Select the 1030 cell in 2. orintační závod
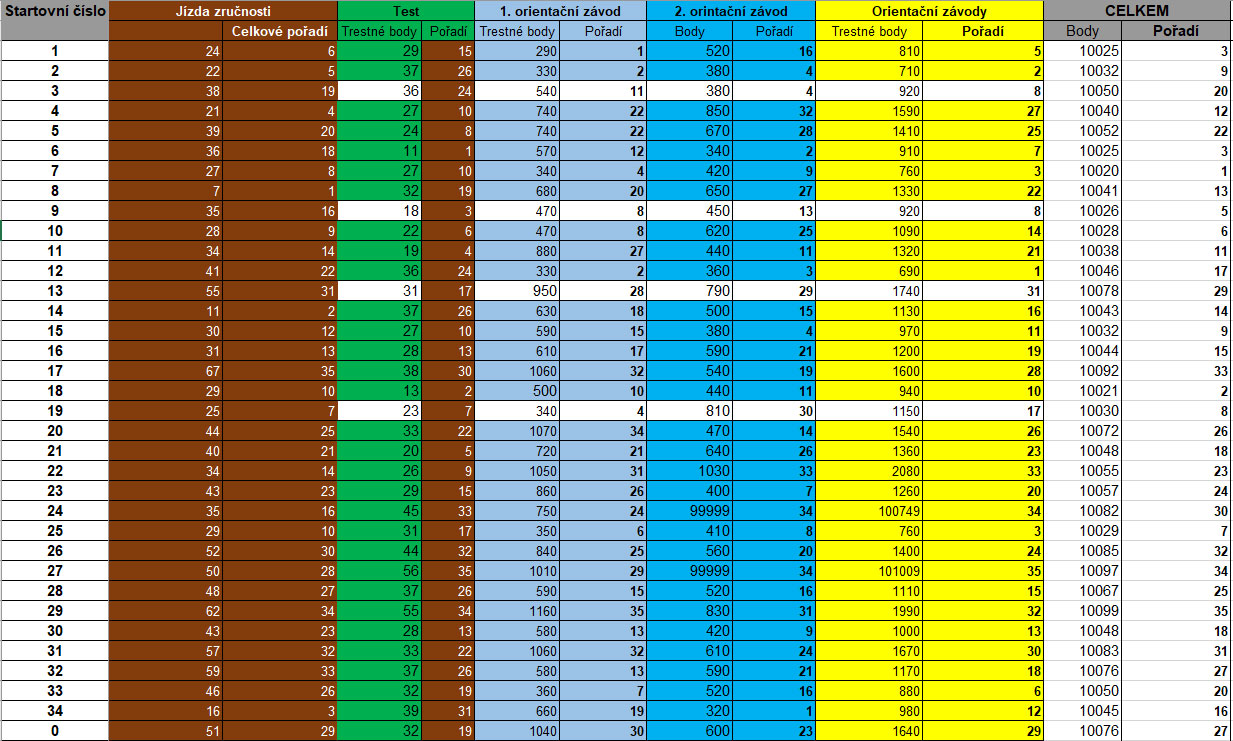This screenshot has width=1233, height=741. [690, 469]
